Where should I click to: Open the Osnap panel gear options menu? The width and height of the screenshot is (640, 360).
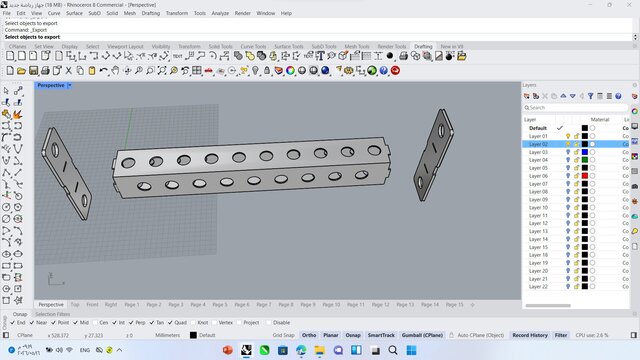tap(635, 314)
